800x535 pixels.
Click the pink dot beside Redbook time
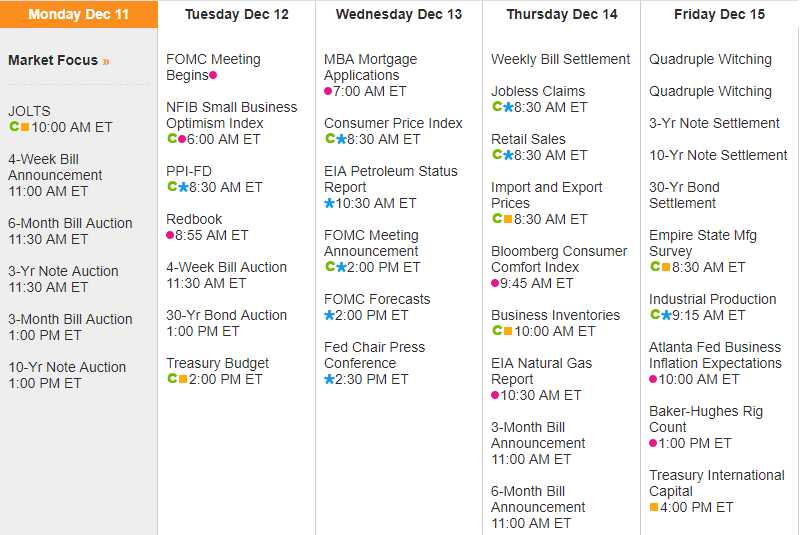tap(170, 235)
